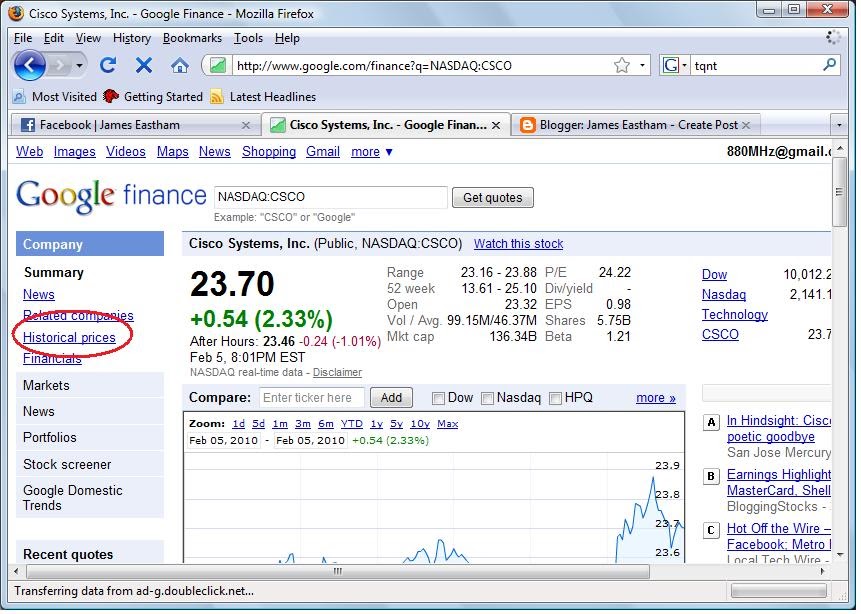Set chart zoom to 5d
This screenshot has height=614, width=861.
click(258, 424)
